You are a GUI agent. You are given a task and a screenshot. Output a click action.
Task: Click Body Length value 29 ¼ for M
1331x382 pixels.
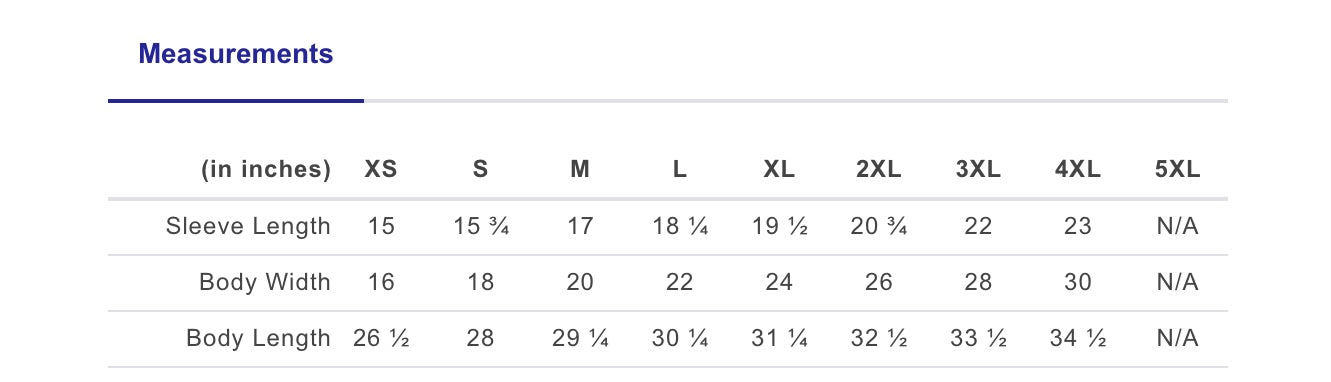point(580,338)
